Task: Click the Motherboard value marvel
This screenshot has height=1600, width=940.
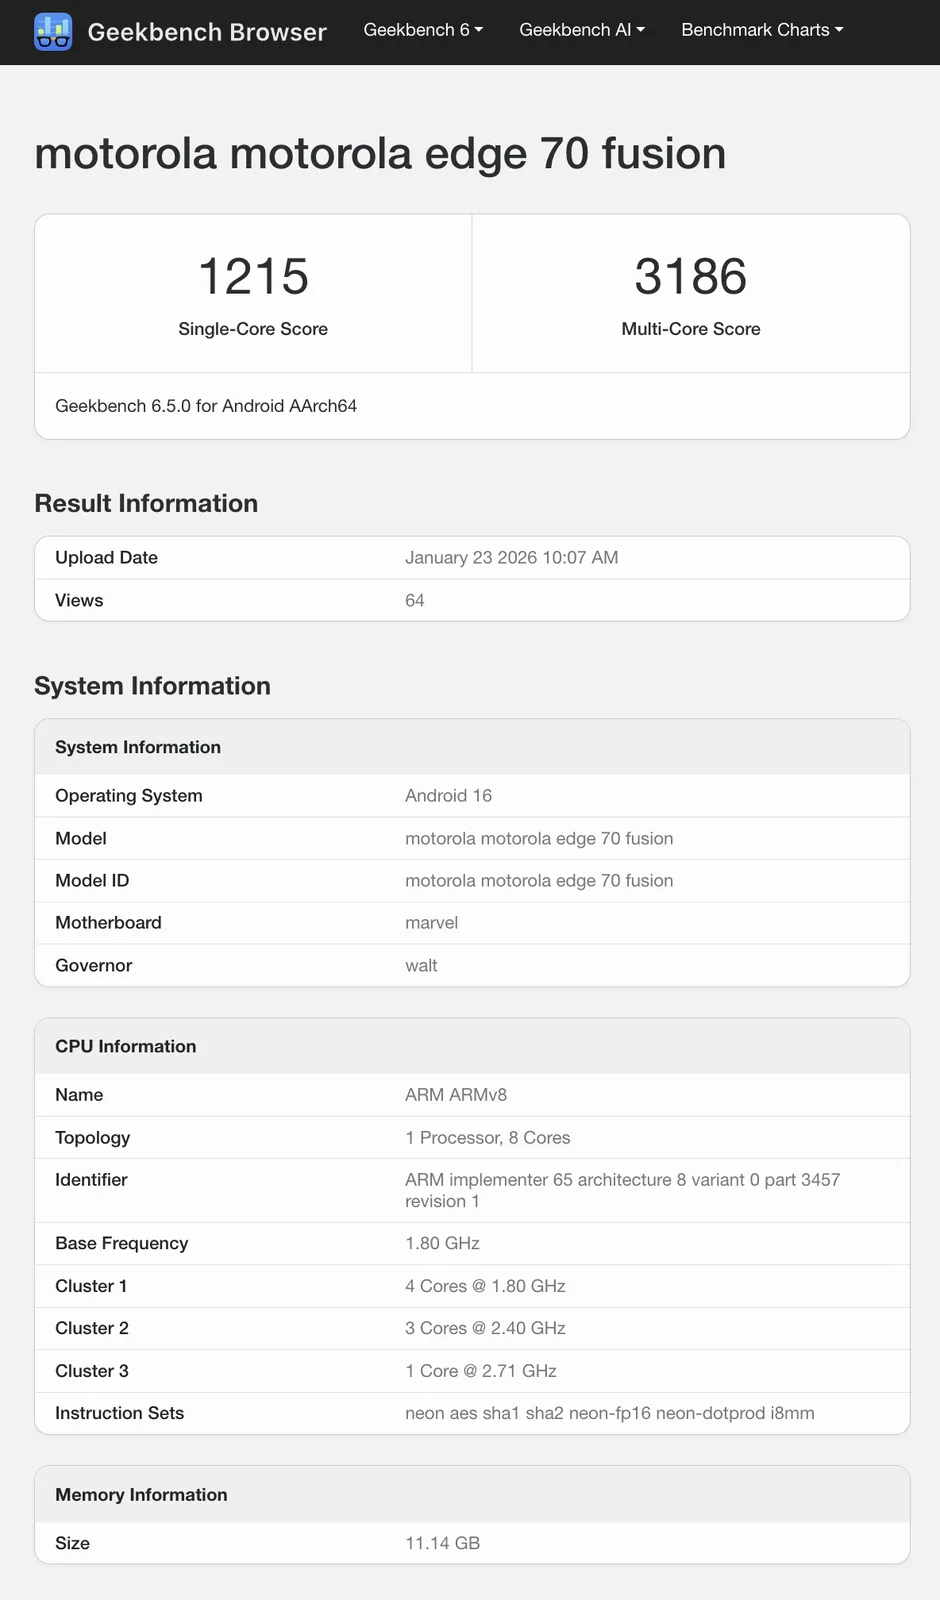Action: [x=431, y=923]
